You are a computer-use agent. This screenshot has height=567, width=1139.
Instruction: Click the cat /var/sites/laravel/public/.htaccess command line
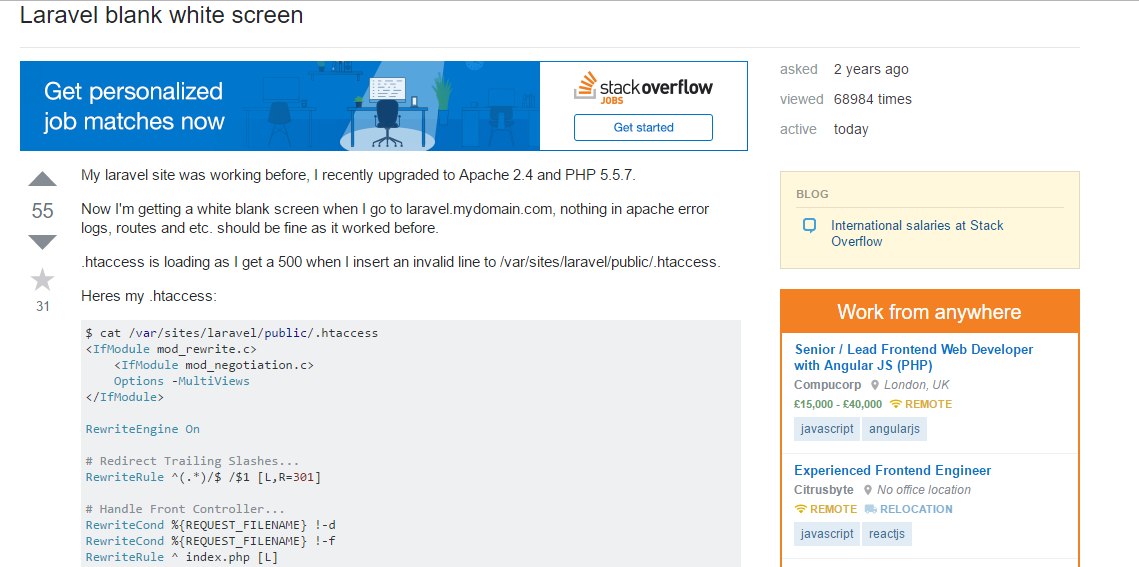coord(231,333)
